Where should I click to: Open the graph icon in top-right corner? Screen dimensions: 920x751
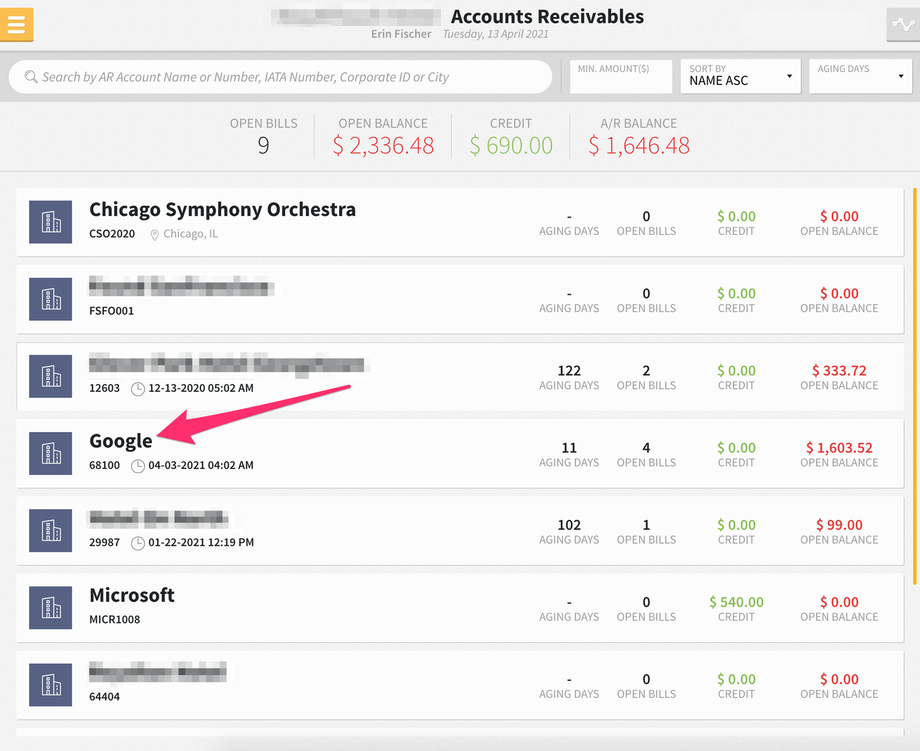coord(902,25)
